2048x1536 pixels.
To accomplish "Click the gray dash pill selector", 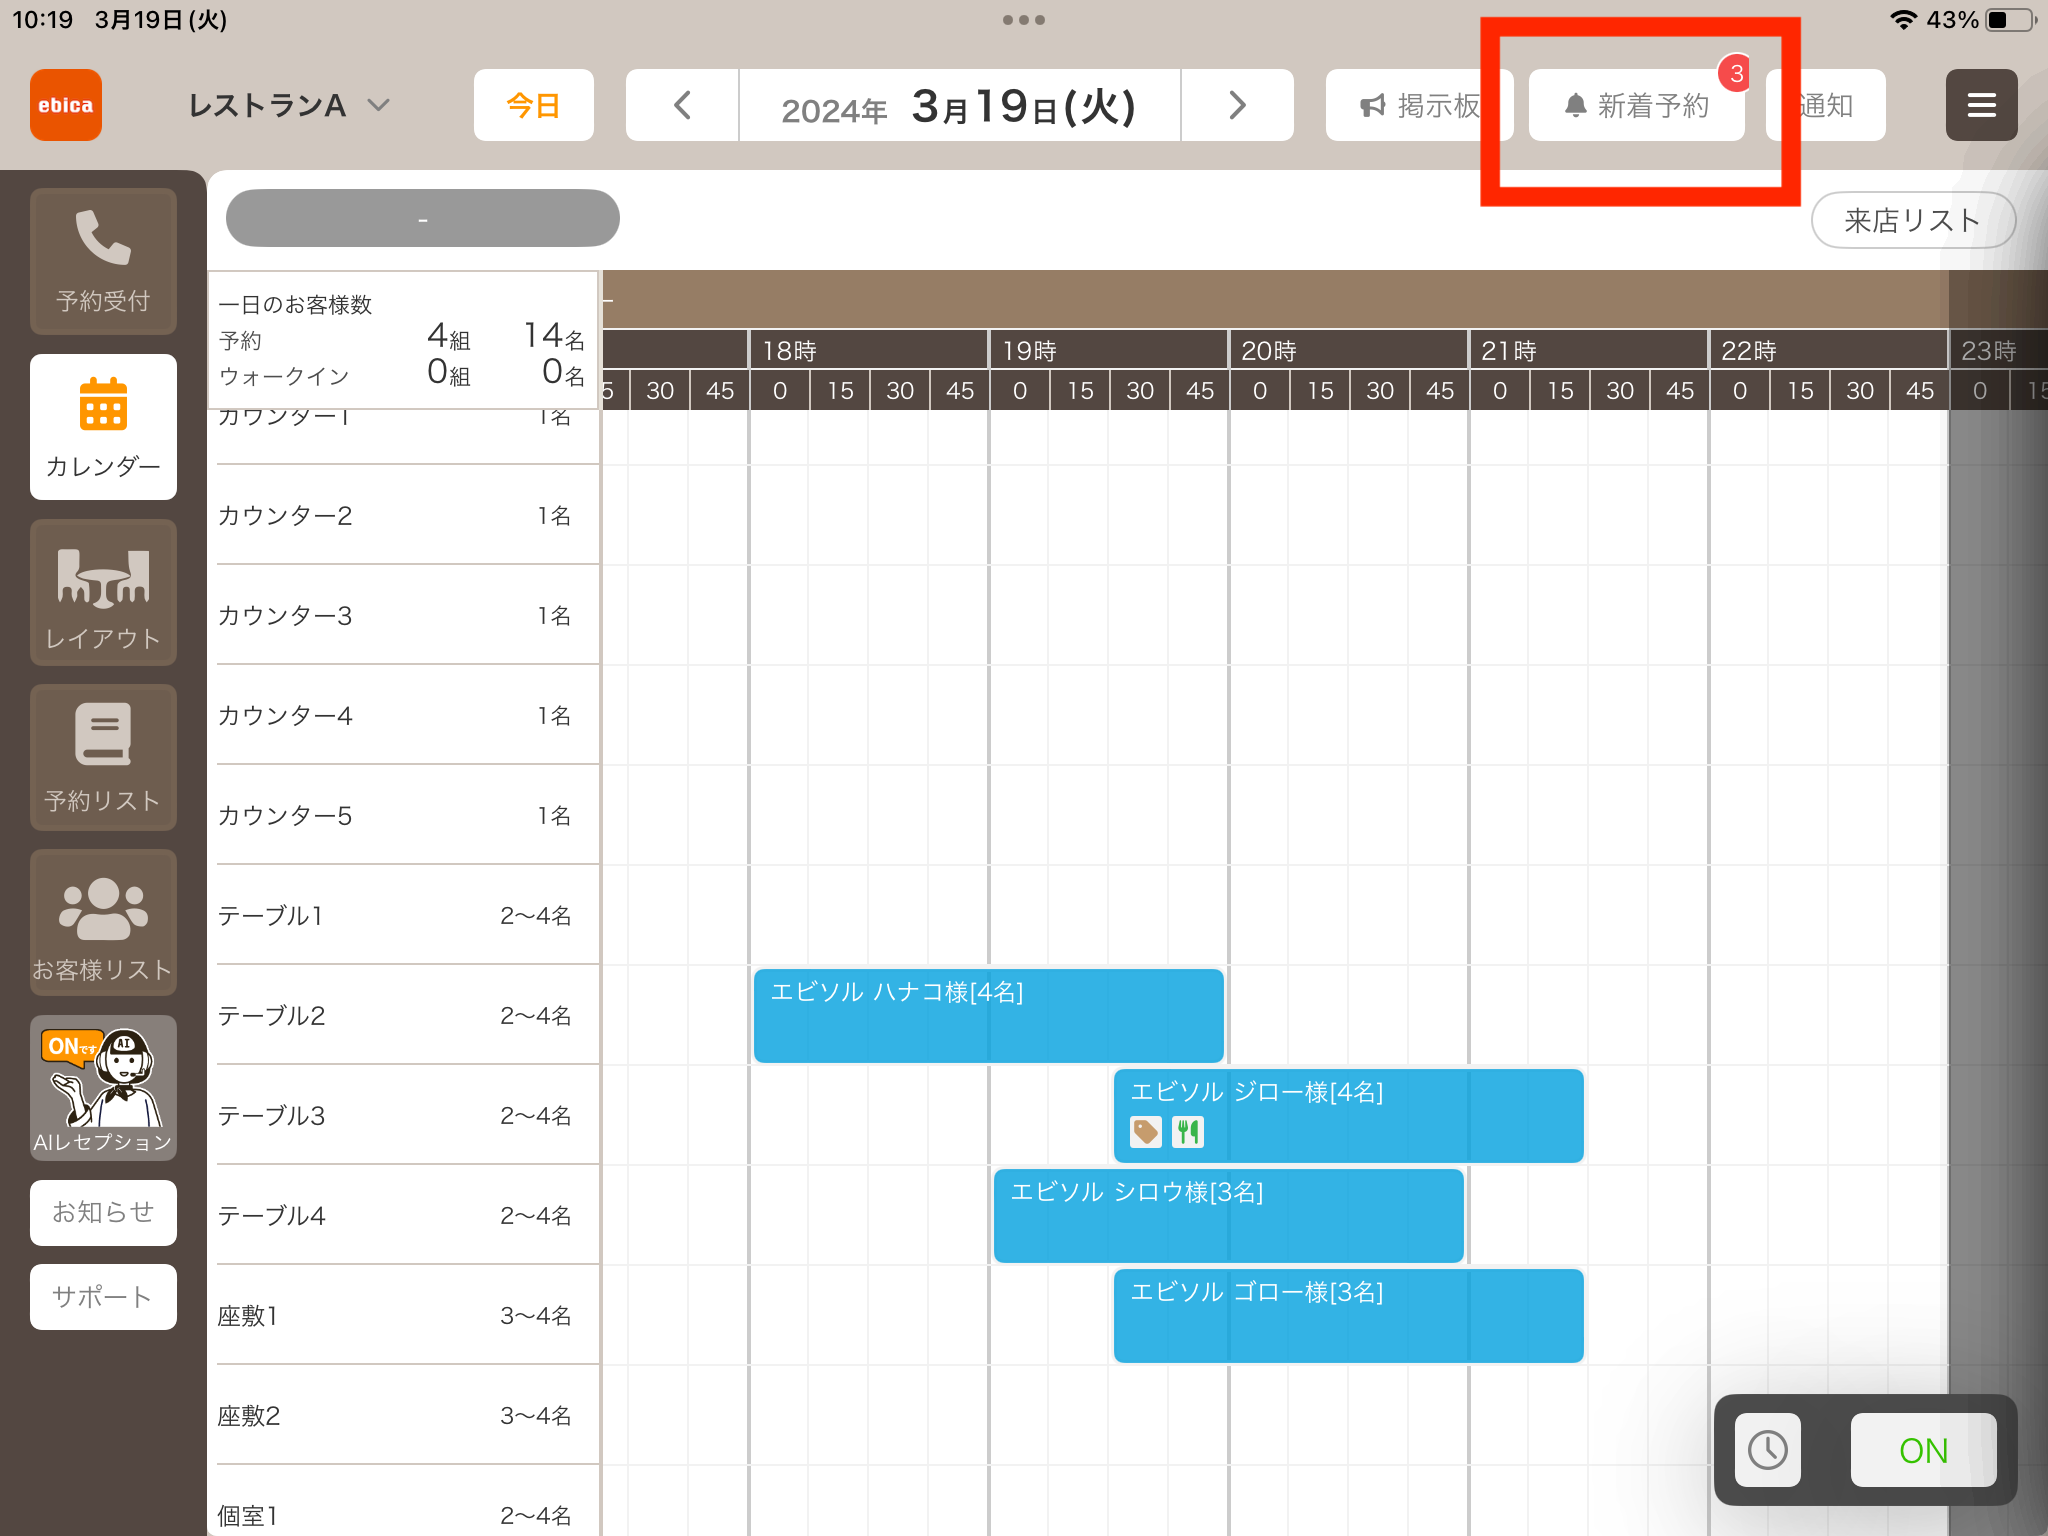I will (x=423, y=218).
